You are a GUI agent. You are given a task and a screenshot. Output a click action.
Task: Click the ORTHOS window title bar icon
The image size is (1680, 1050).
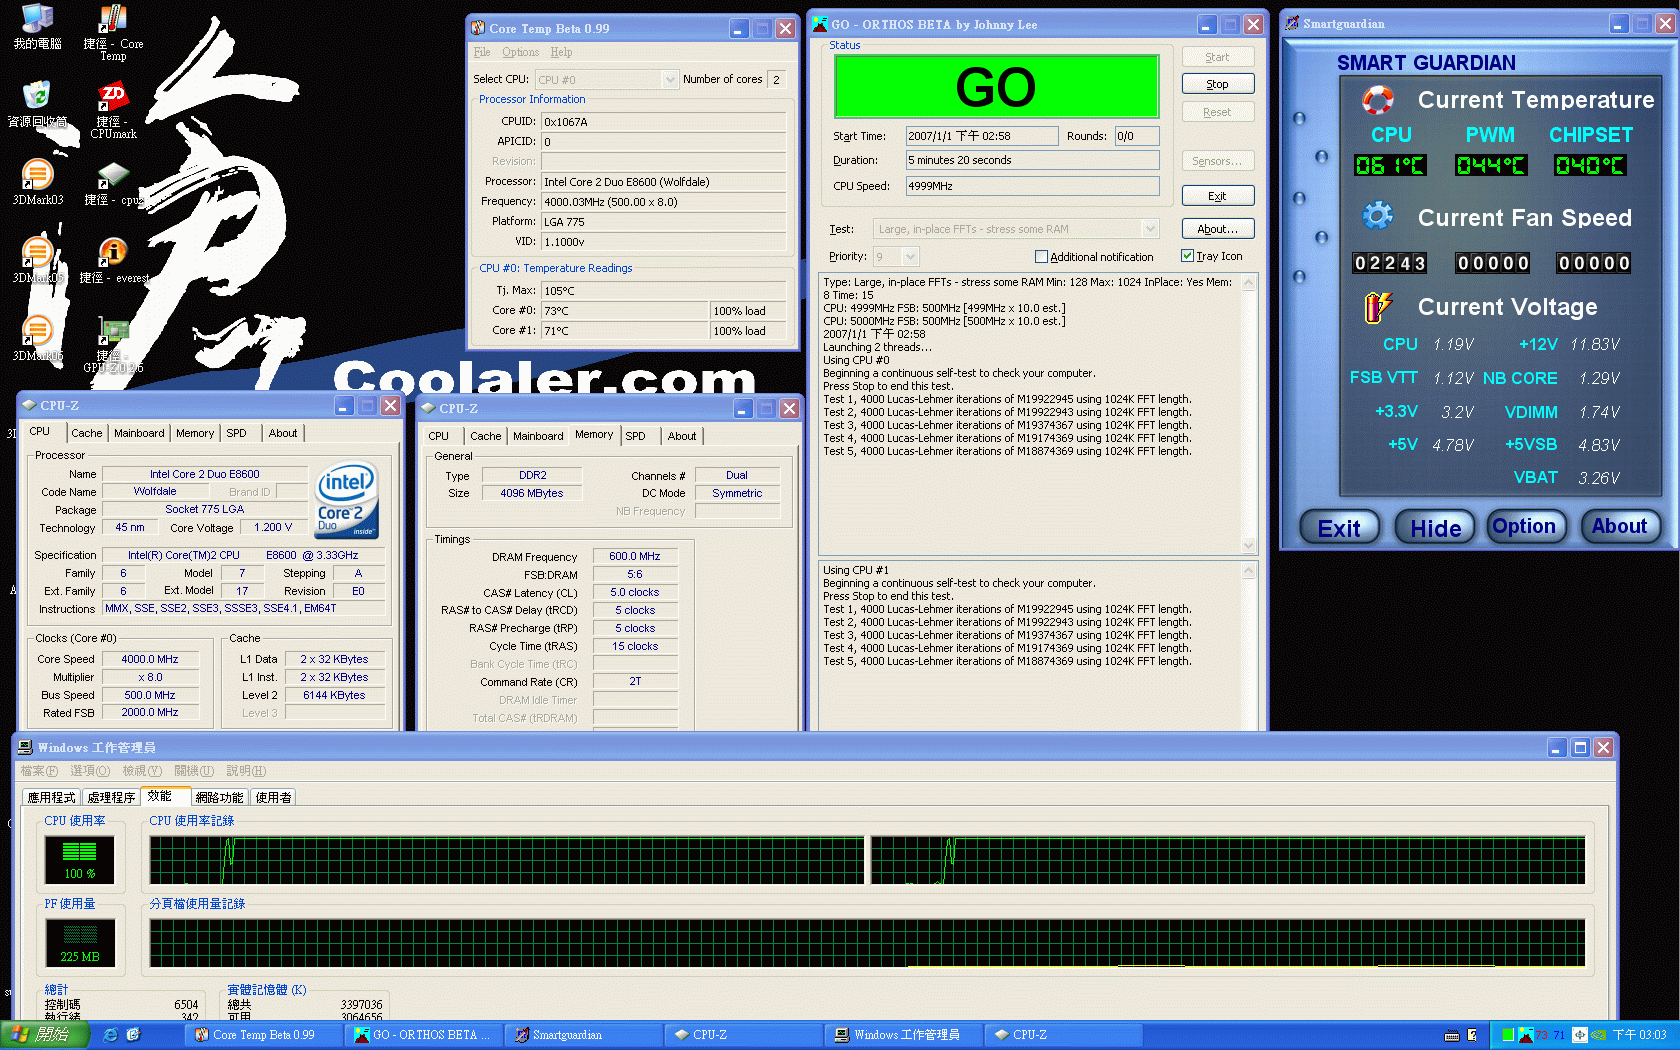(x=820, y=24)
